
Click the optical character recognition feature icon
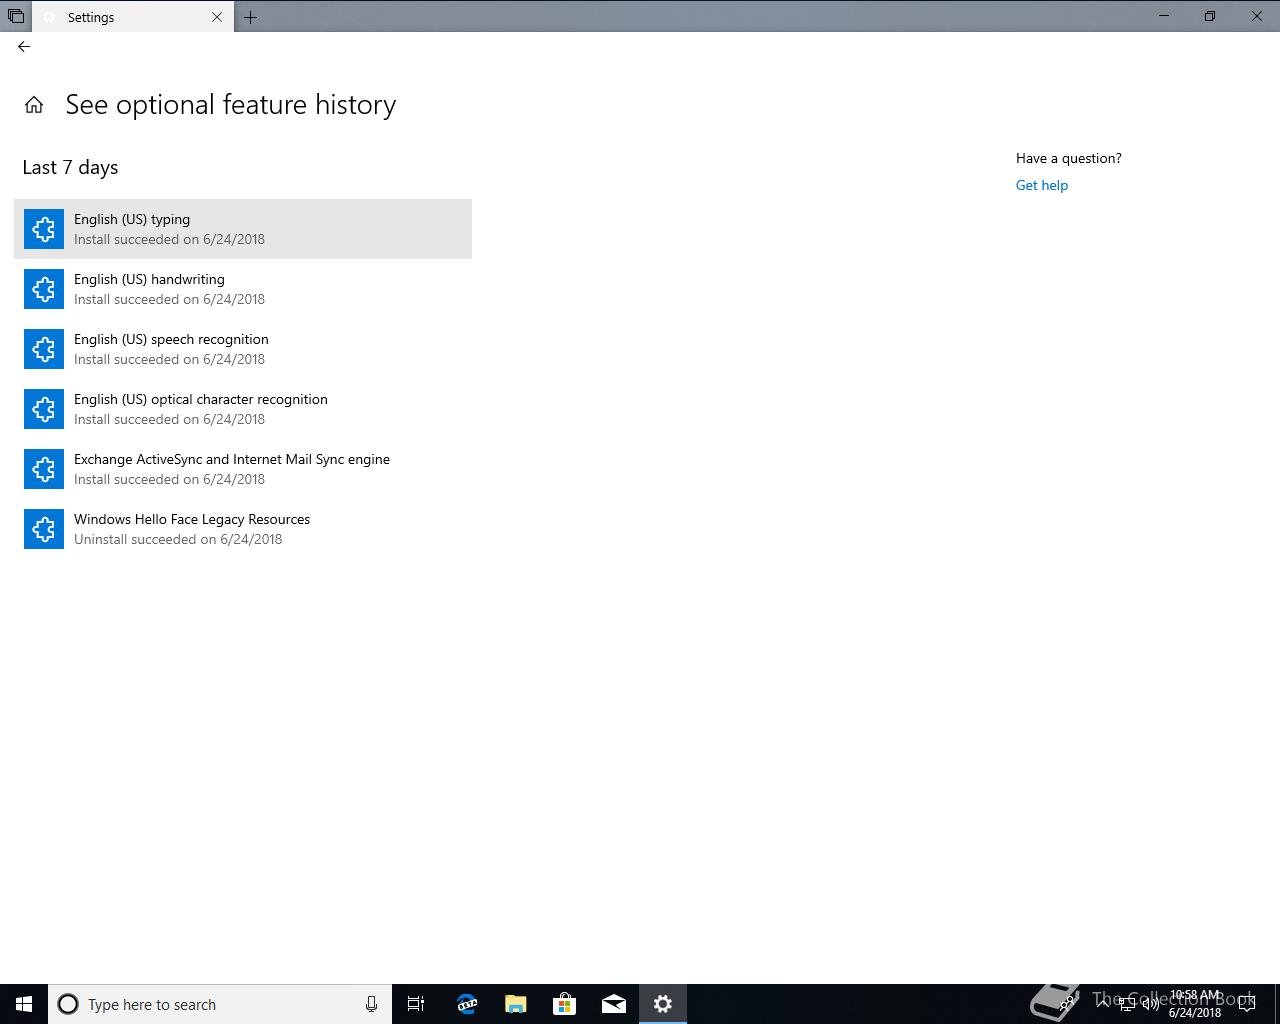pos(44,409)
